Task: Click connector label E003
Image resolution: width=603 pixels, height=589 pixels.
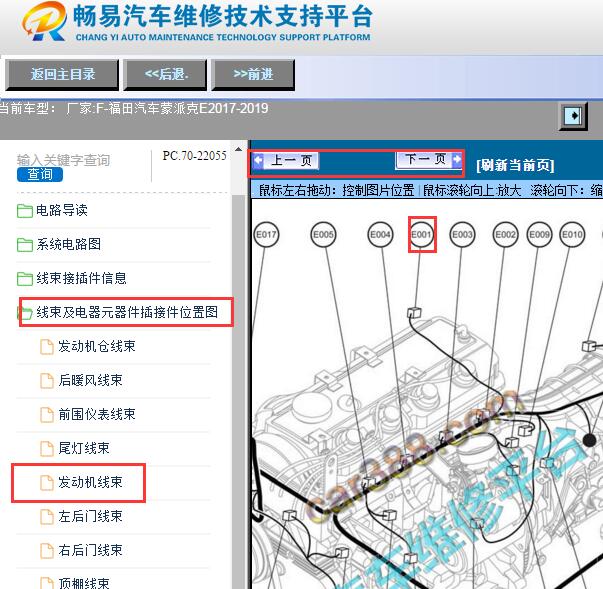Action: 462,235
